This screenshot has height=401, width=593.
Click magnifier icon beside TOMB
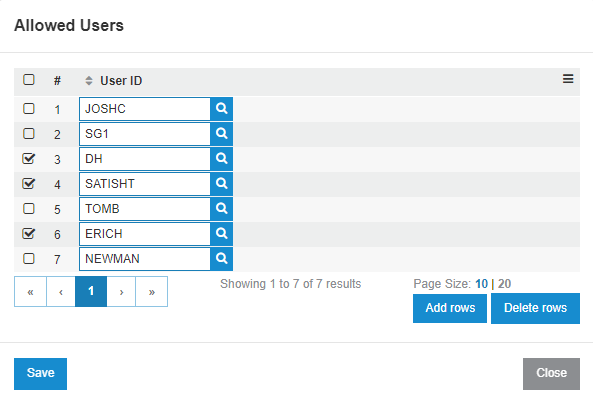click(222, 209)
